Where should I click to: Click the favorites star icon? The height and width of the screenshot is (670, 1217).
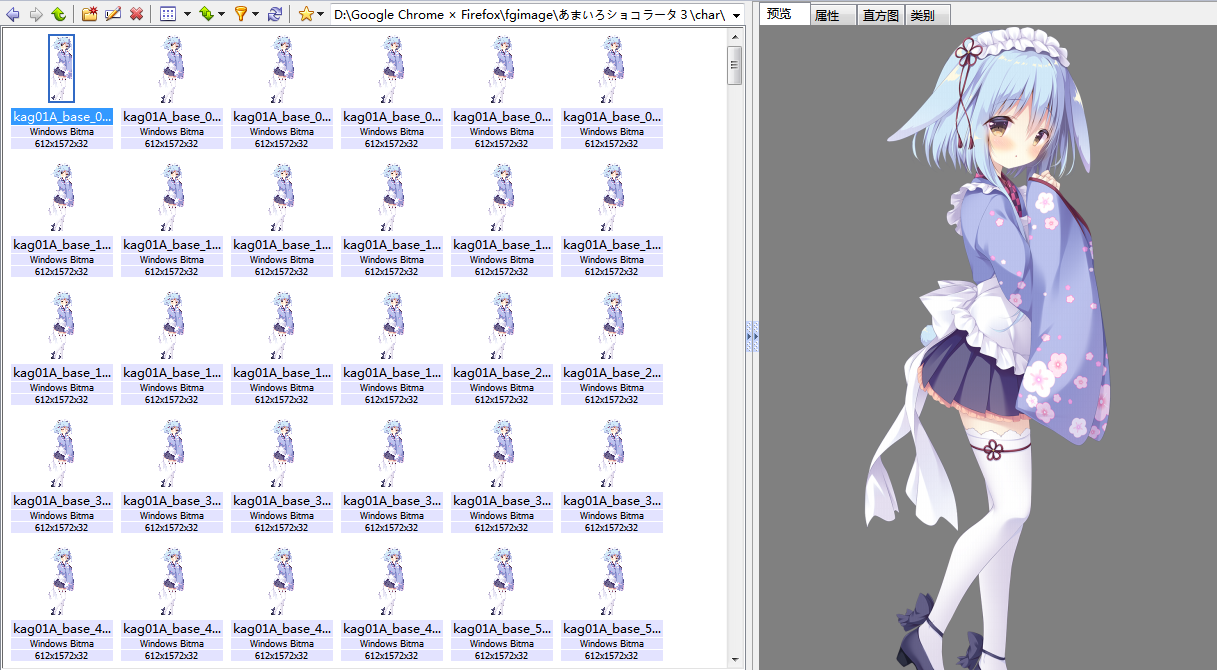coord(306,15)
